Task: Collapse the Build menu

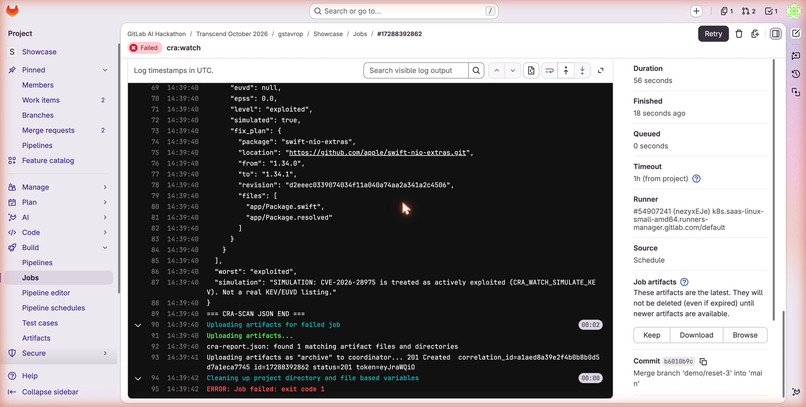Action: (x=105, y=248)
